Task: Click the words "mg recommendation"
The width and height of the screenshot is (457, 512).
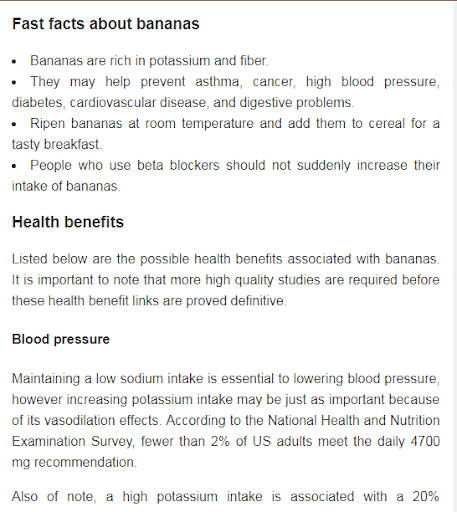Action: pos(74,463)
